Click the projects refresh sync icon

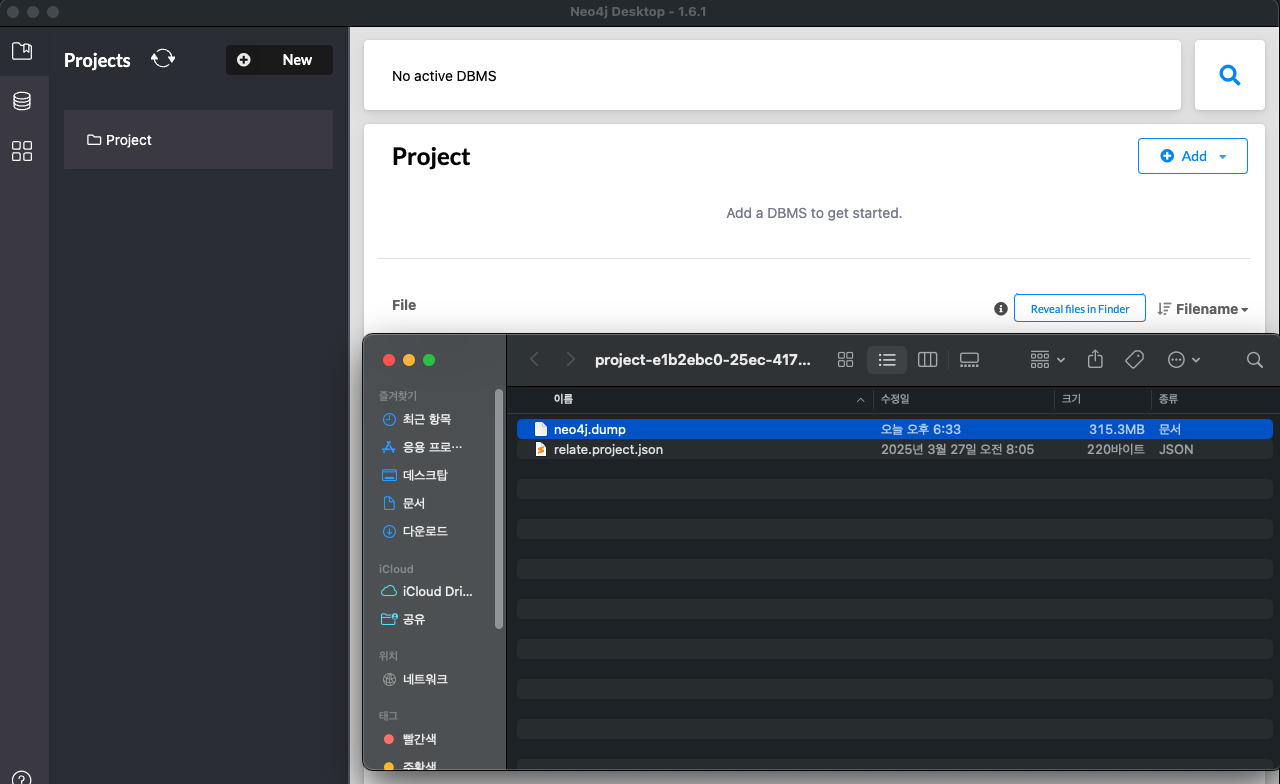[163, 59]
